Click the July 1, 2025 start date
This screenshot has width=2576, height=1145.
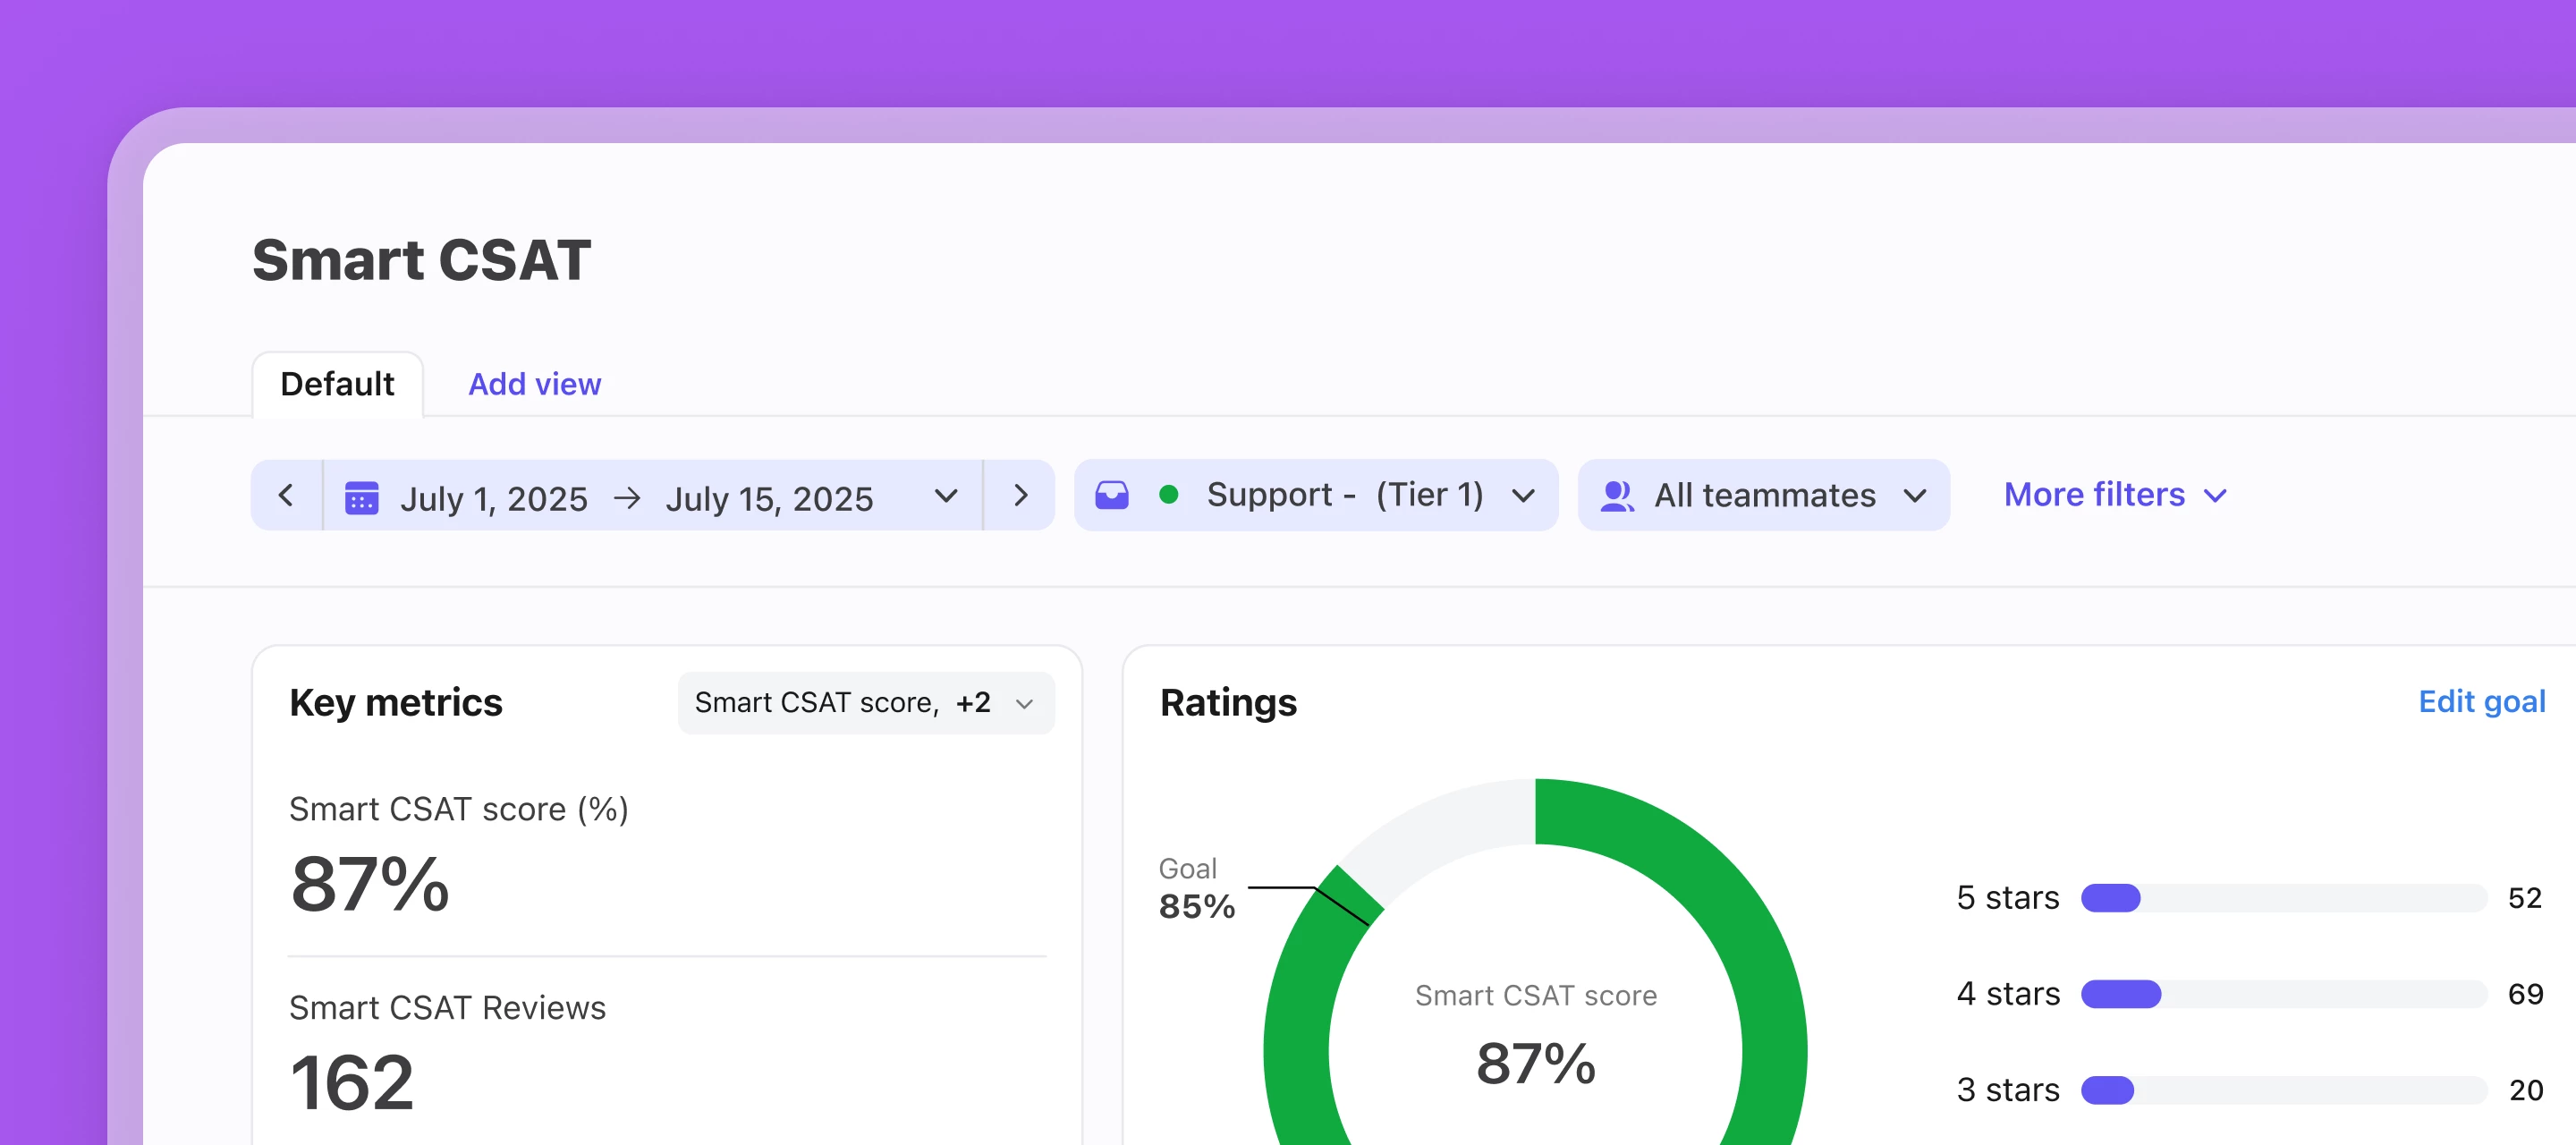click(x=494, y=498)
